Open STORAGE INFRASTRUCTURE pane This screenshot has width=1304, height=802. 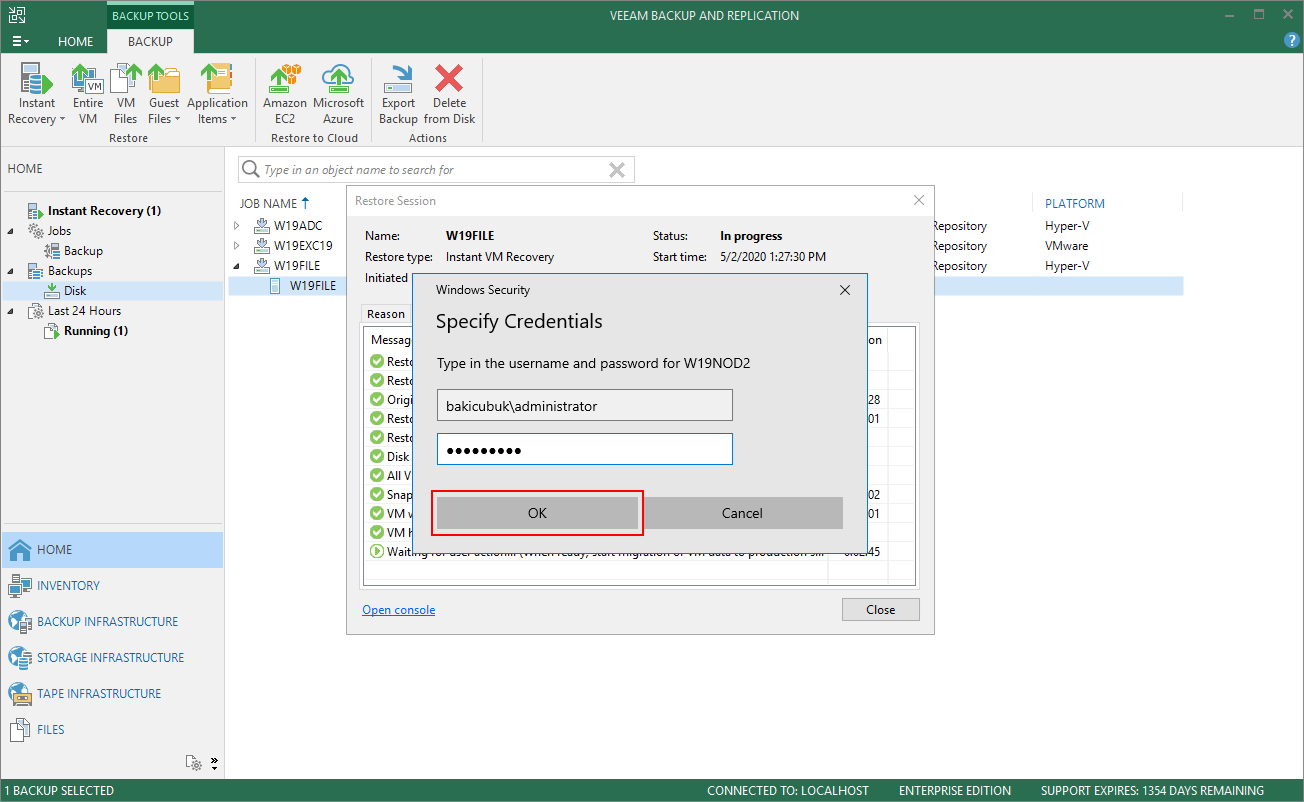point(111,658)
